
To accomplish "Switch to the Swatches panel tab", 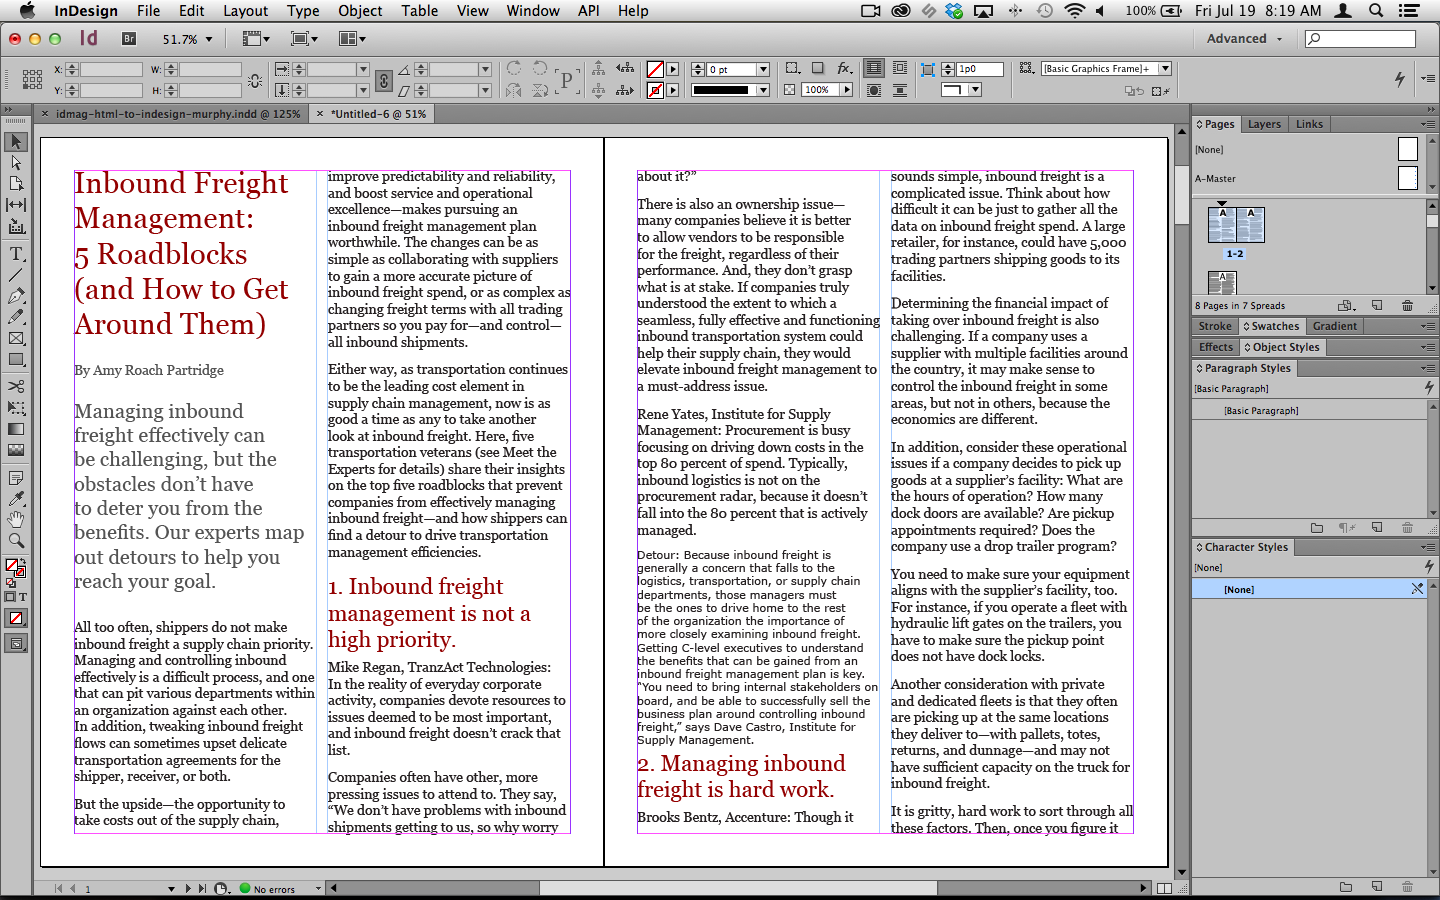I will click(1274, 326).
